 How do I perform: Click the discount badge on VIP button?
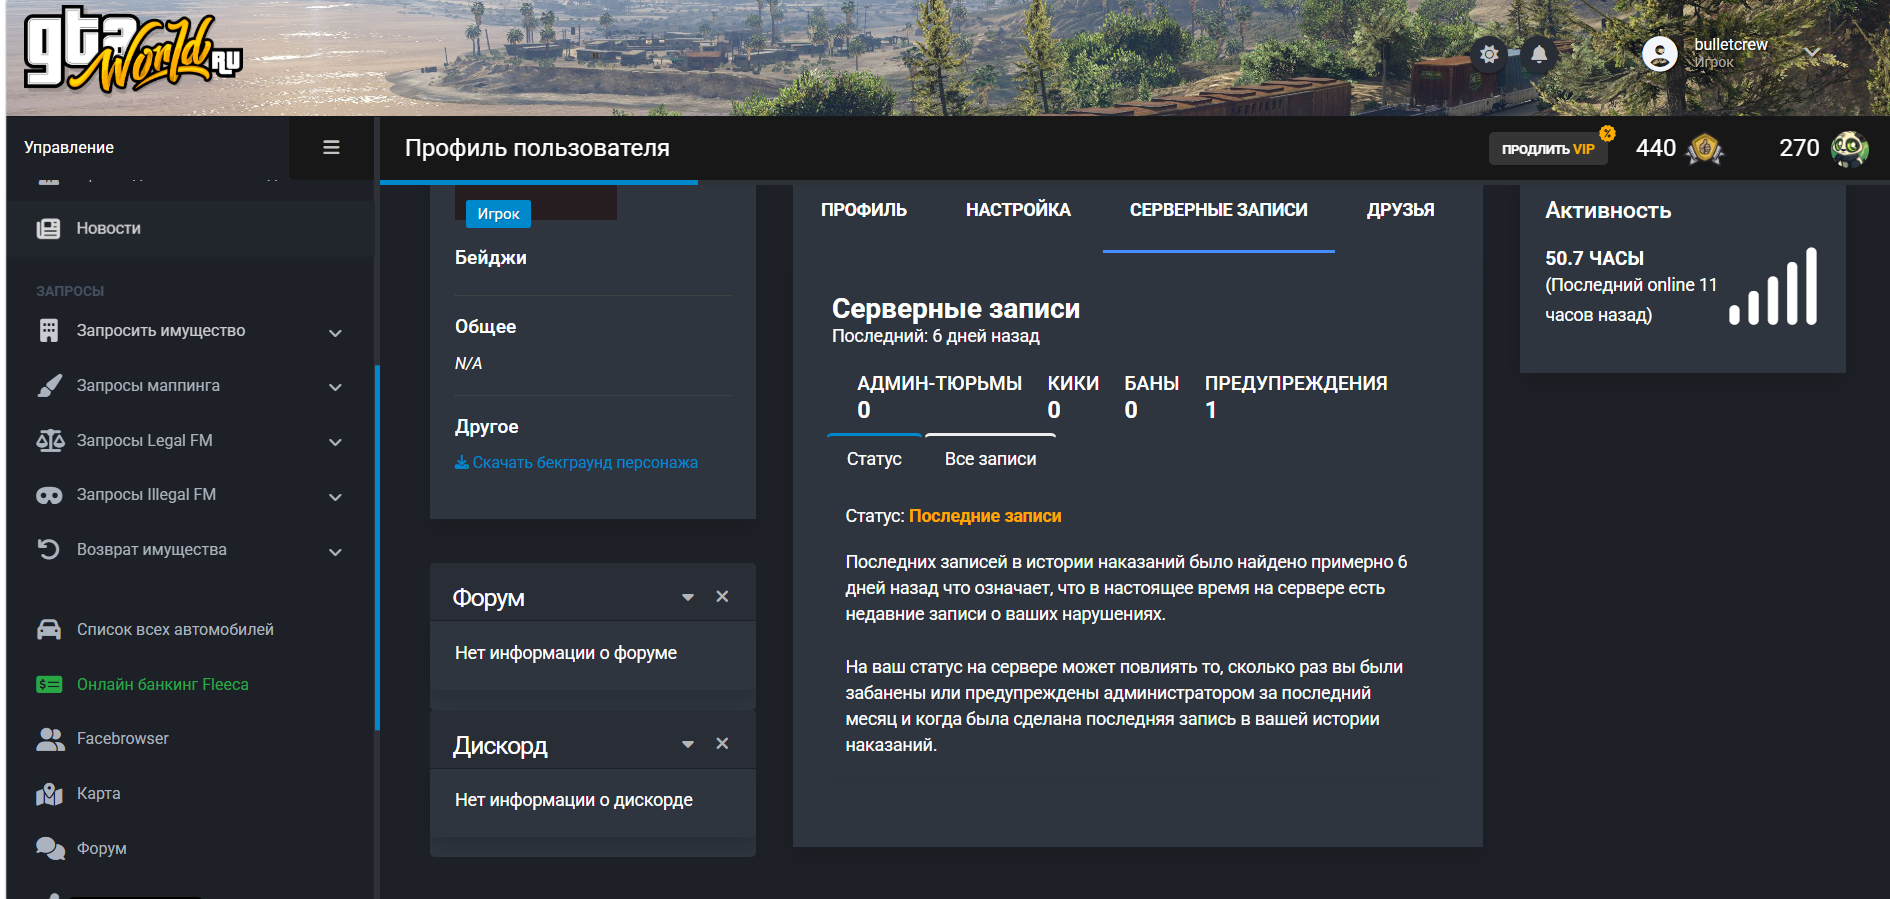[x=1607, y=133]
